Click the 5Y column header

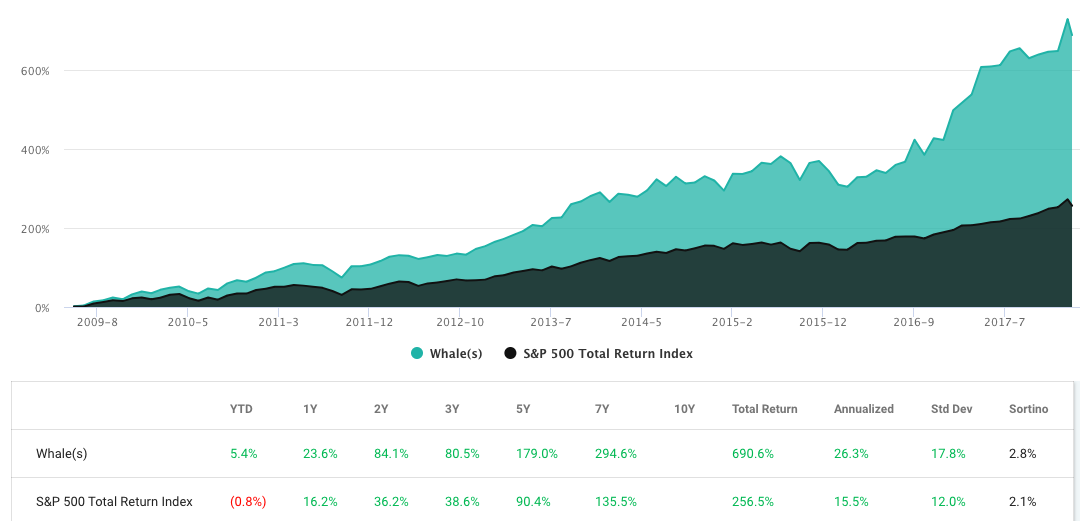click(x=524, y=409)
